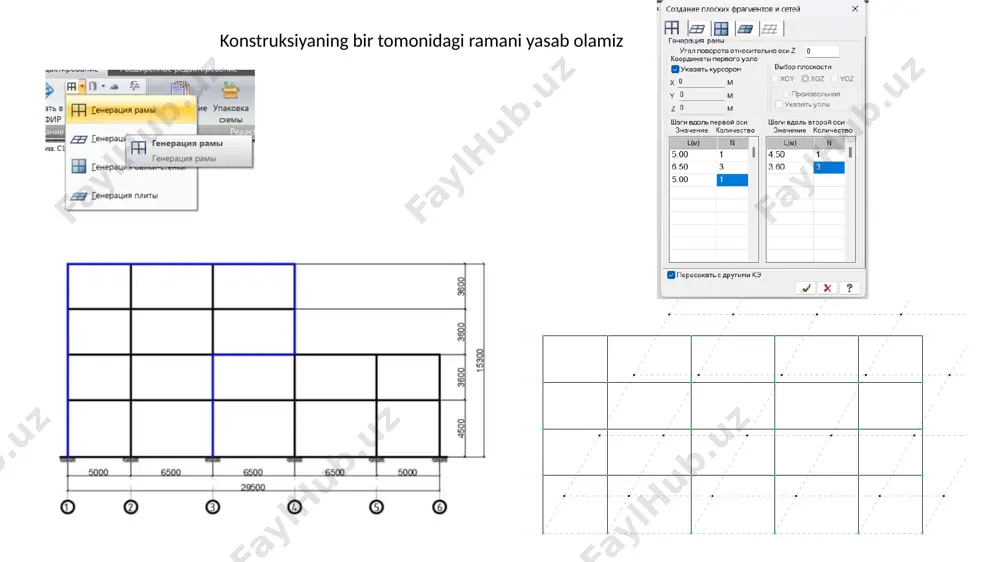Select first-axis N cell with value 3
Viewport: 1000px width, 562px height.
(732, 167)
